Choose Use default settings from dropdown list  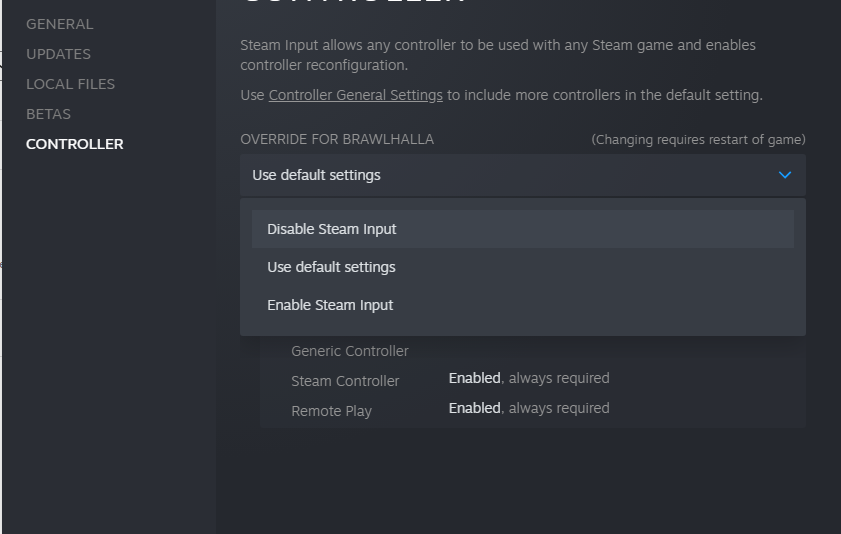(x=331, y=267)
